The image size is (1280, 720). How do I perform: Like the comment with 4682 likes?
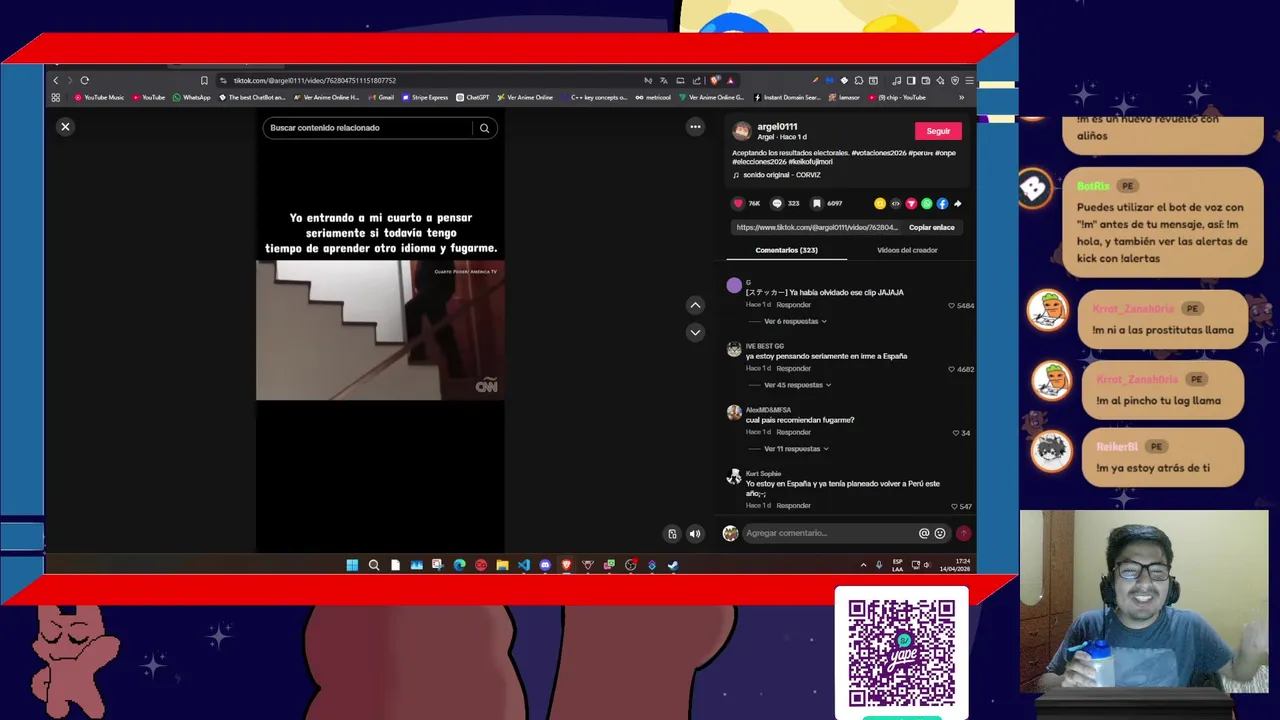[952, 369]
